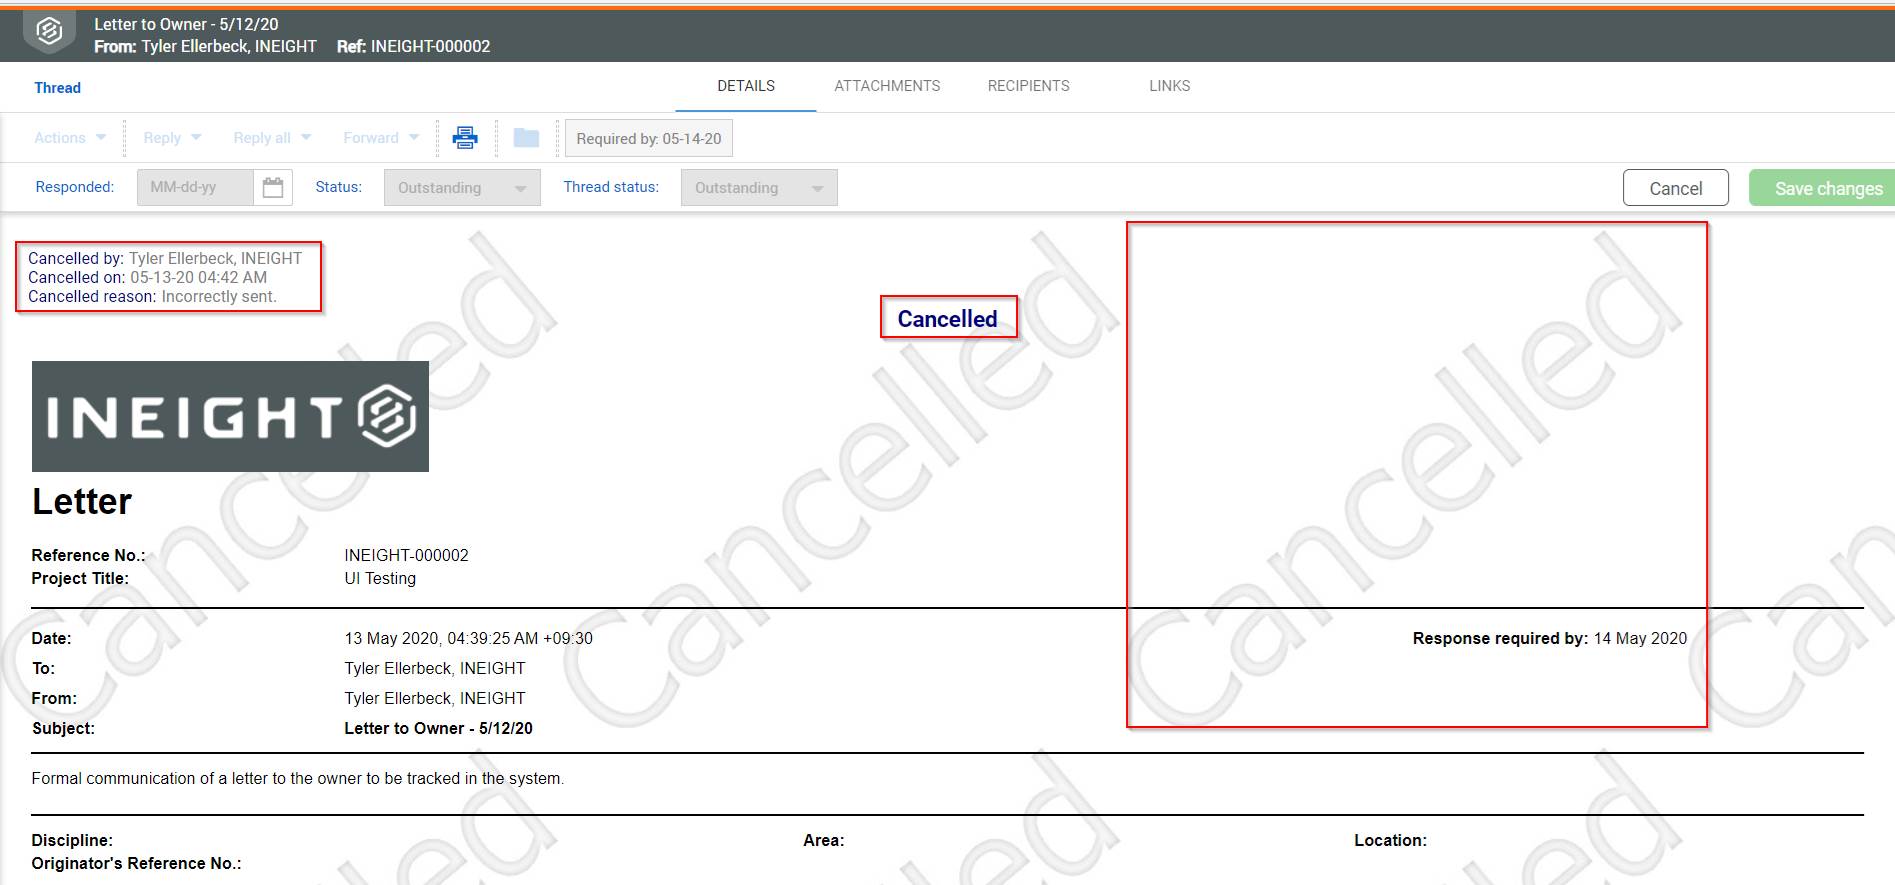Open the Thread status dropdown
The image size is (1895, 885).
coord(759,188)
